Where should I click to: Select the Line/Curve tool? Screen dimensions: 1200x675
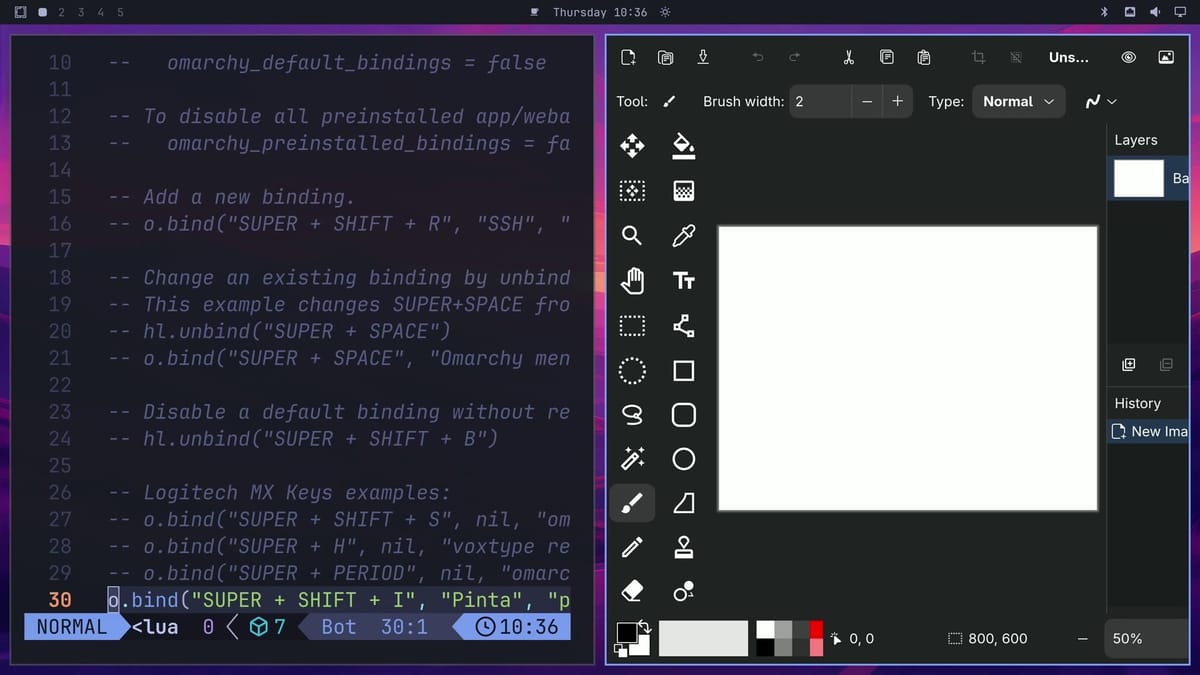tap(684, 326)
